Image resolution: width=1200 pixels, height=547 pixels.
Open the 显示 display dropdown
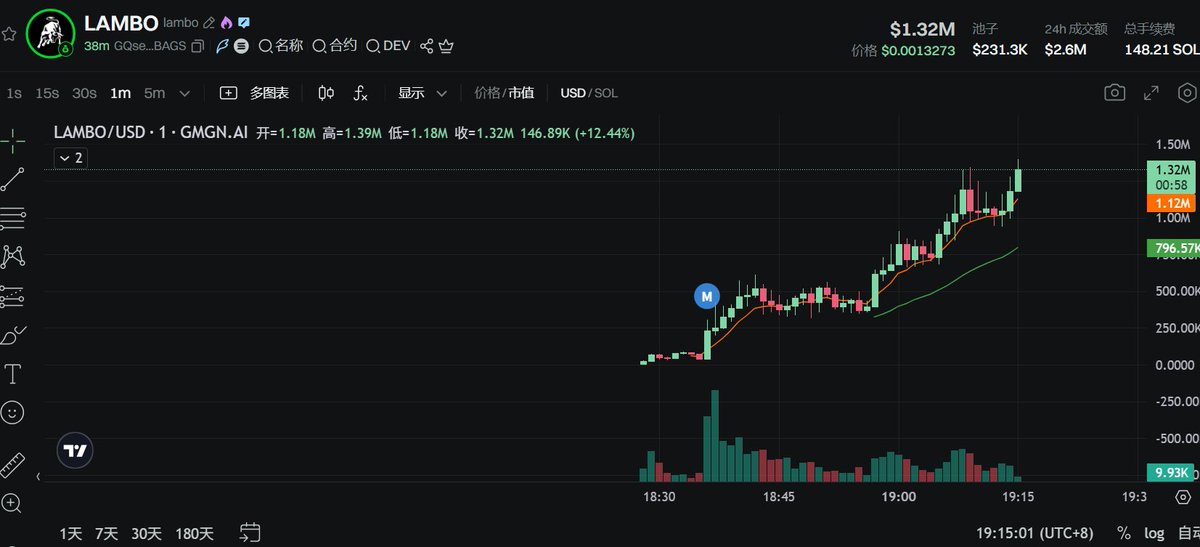click(423, 93)
